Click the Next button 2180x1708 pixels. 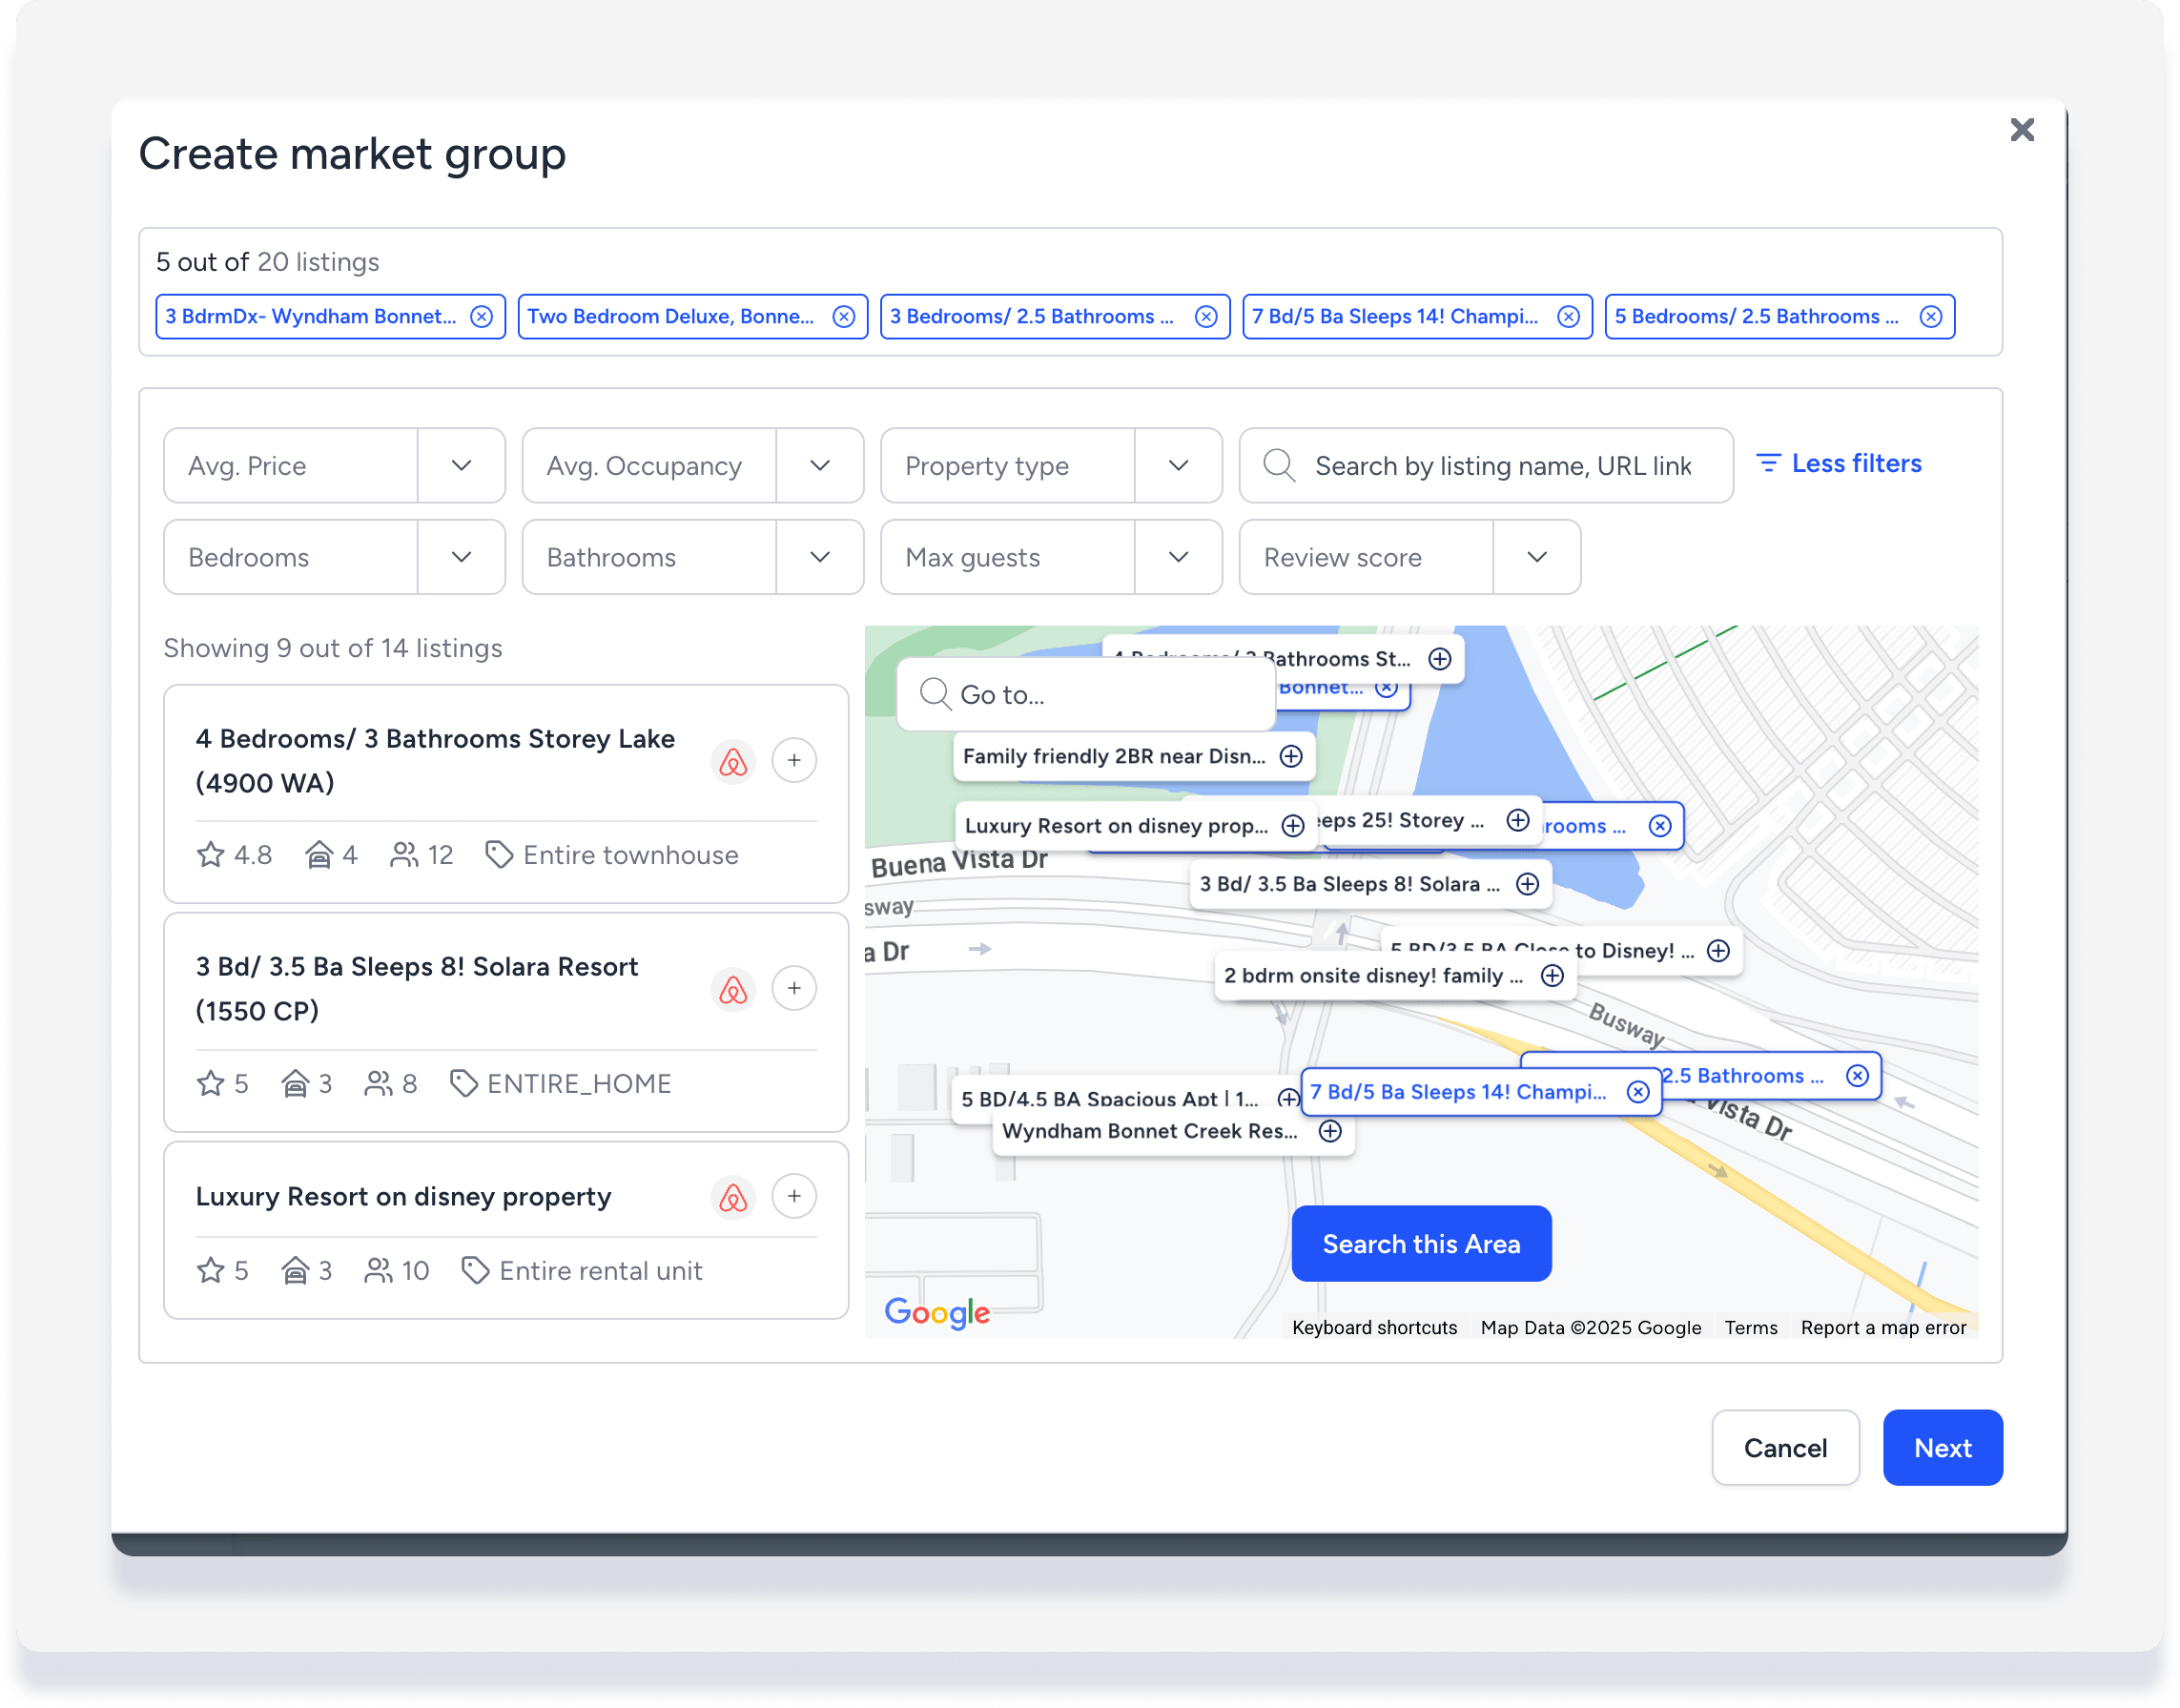click(x=1941, y=1447)
